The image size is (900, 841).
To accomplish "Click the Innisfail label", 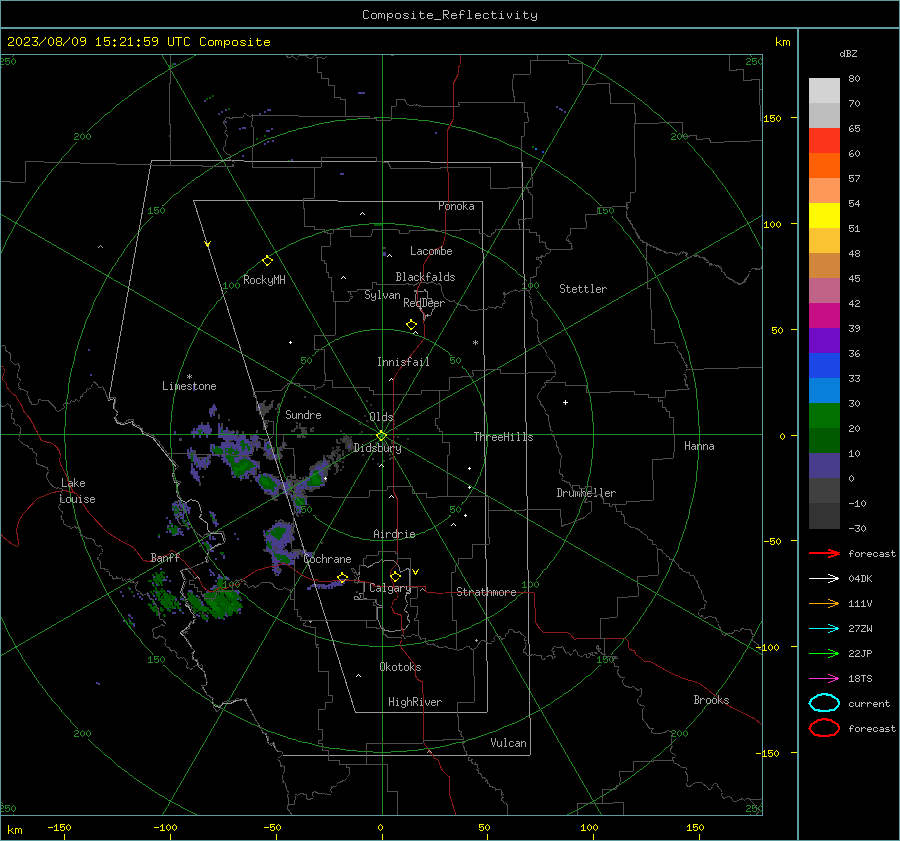I will point(403,362).
